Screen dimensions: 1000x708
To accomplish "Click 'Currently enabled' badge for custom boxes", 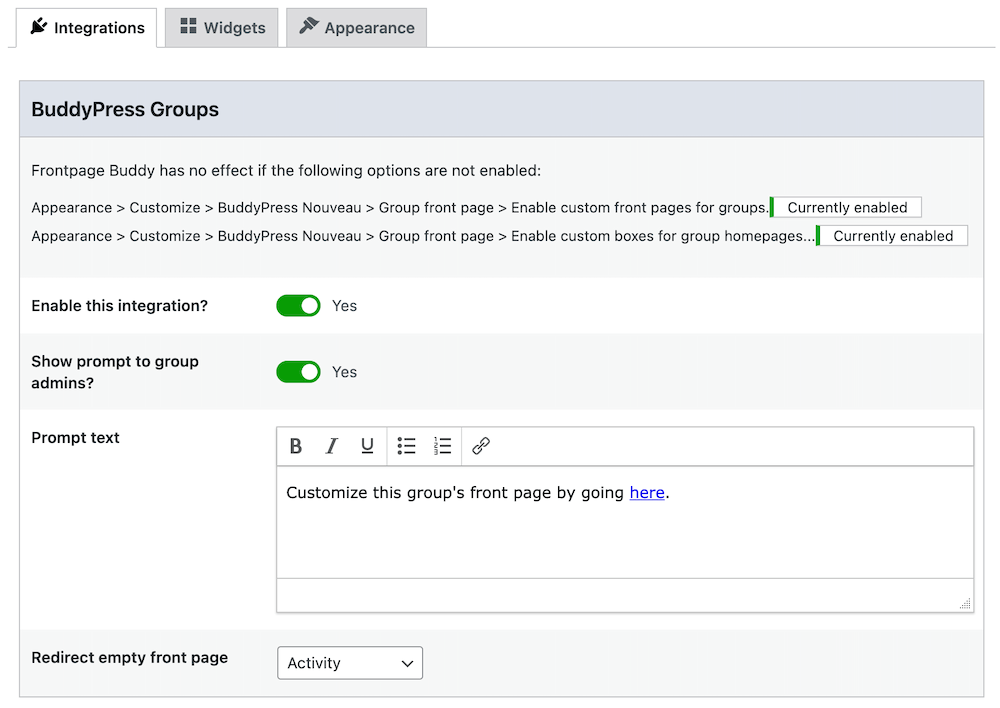I will [892, 235].
